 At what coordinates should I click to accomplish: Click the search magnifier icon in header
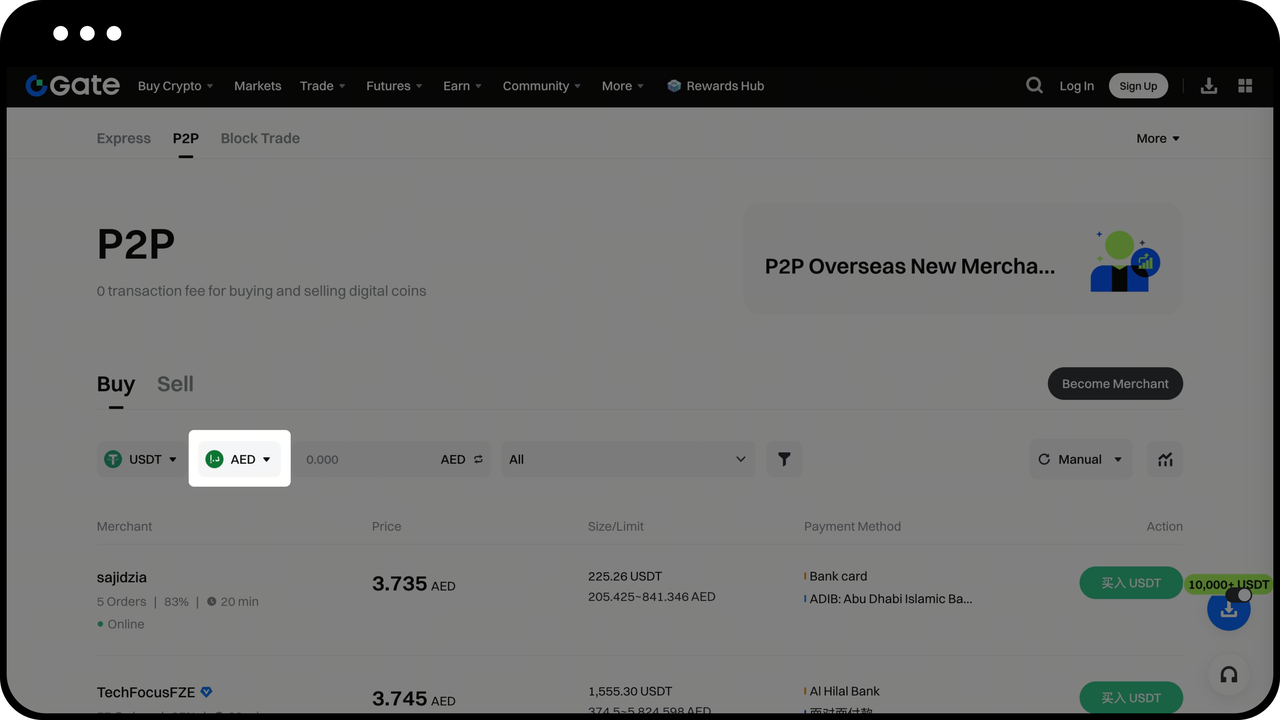[x=1034, y=86]
